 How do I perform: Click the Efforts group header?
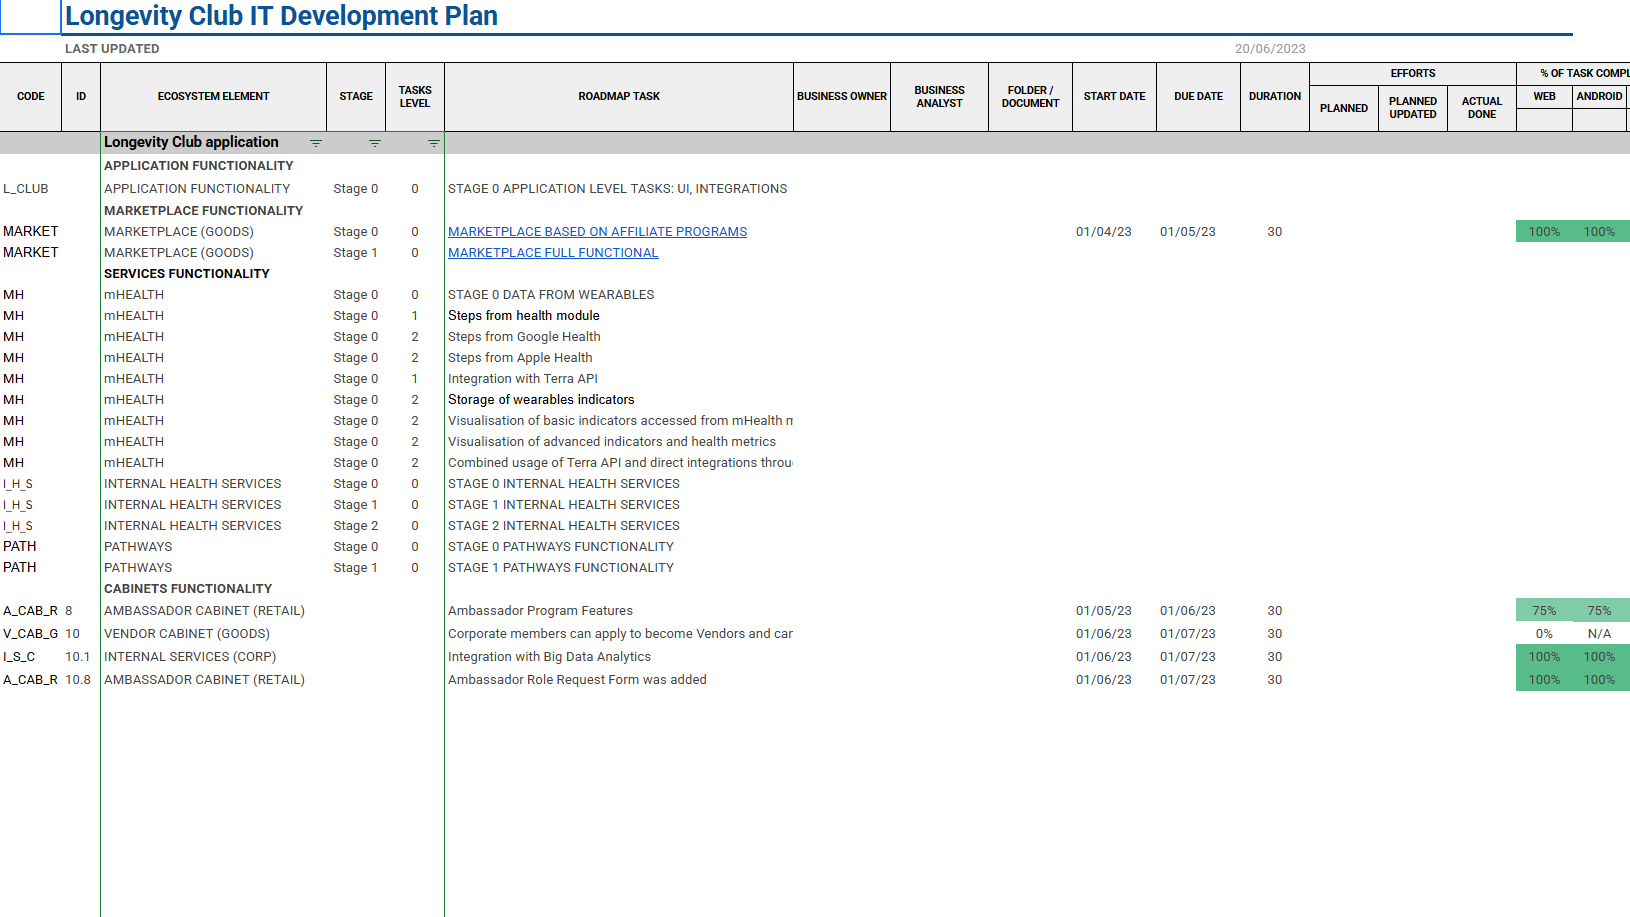pos(1412,74)
